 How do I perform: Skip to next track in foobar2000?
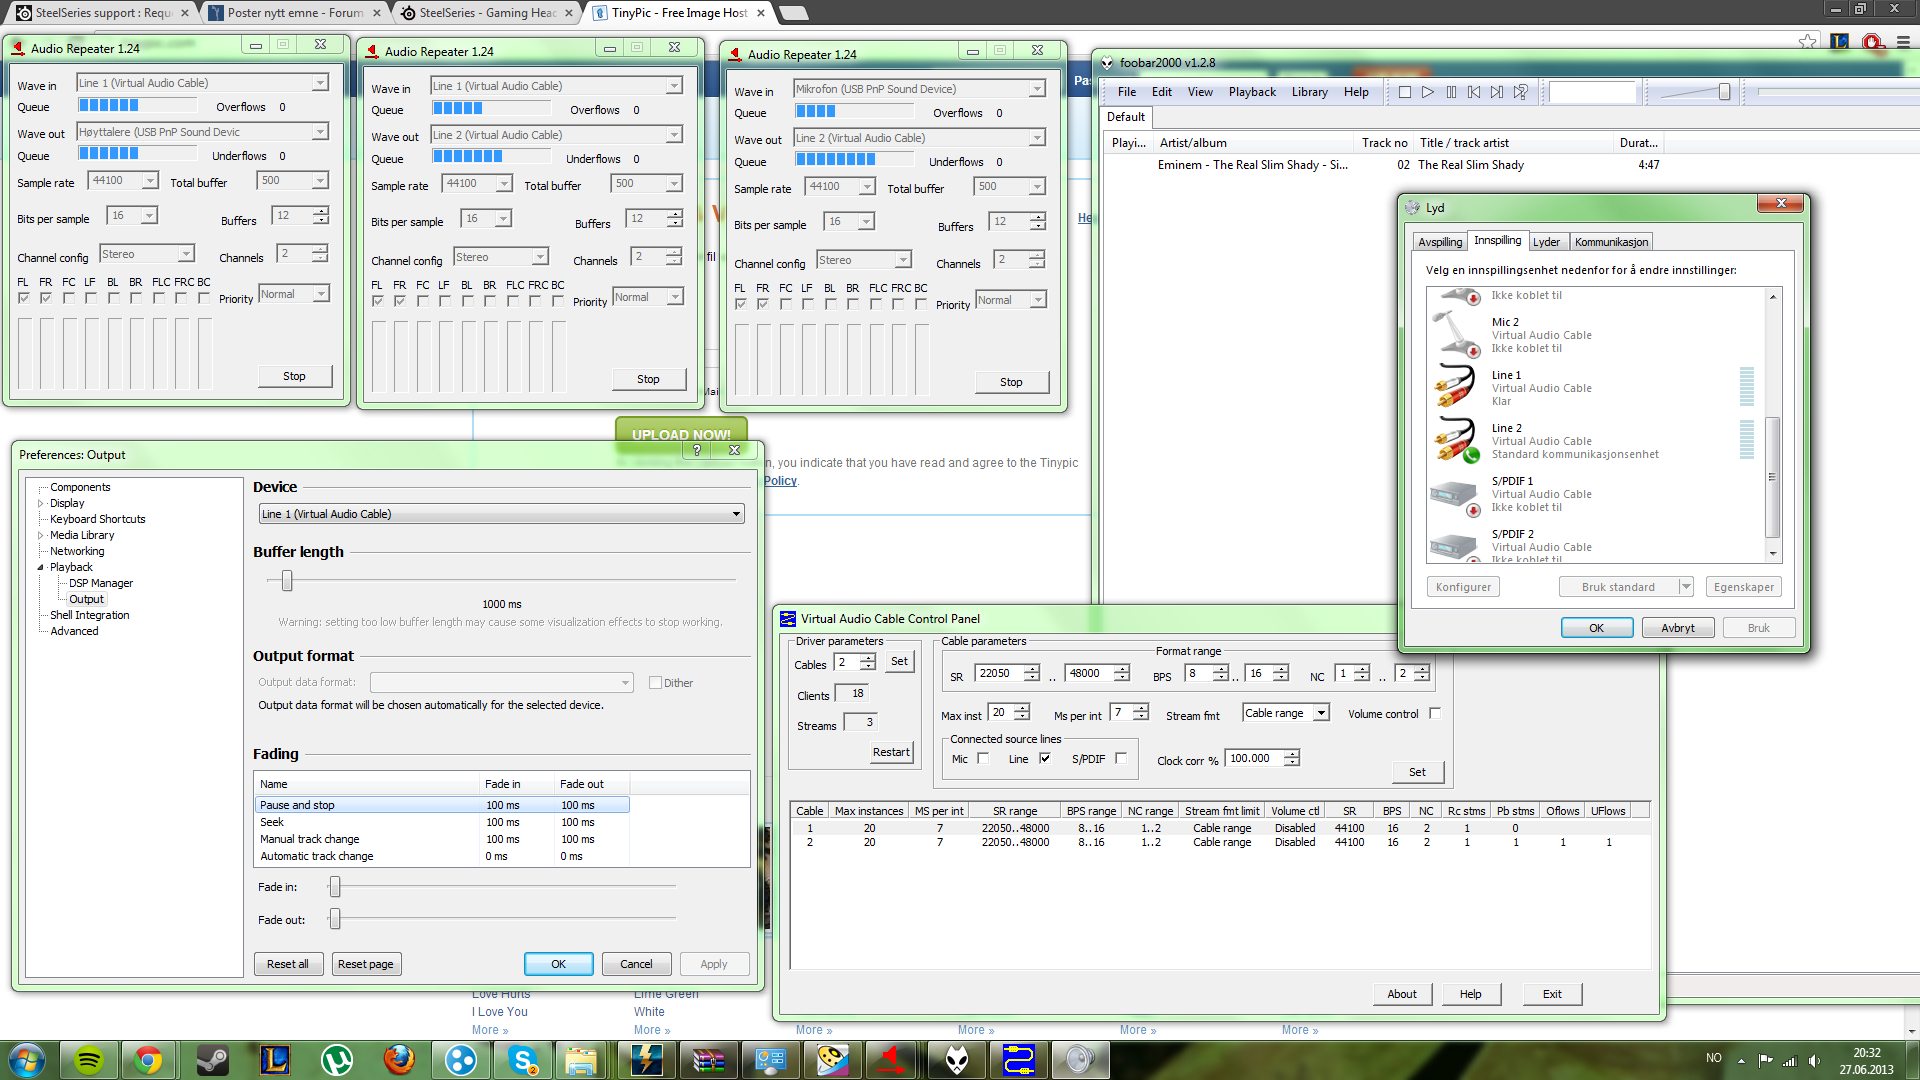coord(1497,92)
